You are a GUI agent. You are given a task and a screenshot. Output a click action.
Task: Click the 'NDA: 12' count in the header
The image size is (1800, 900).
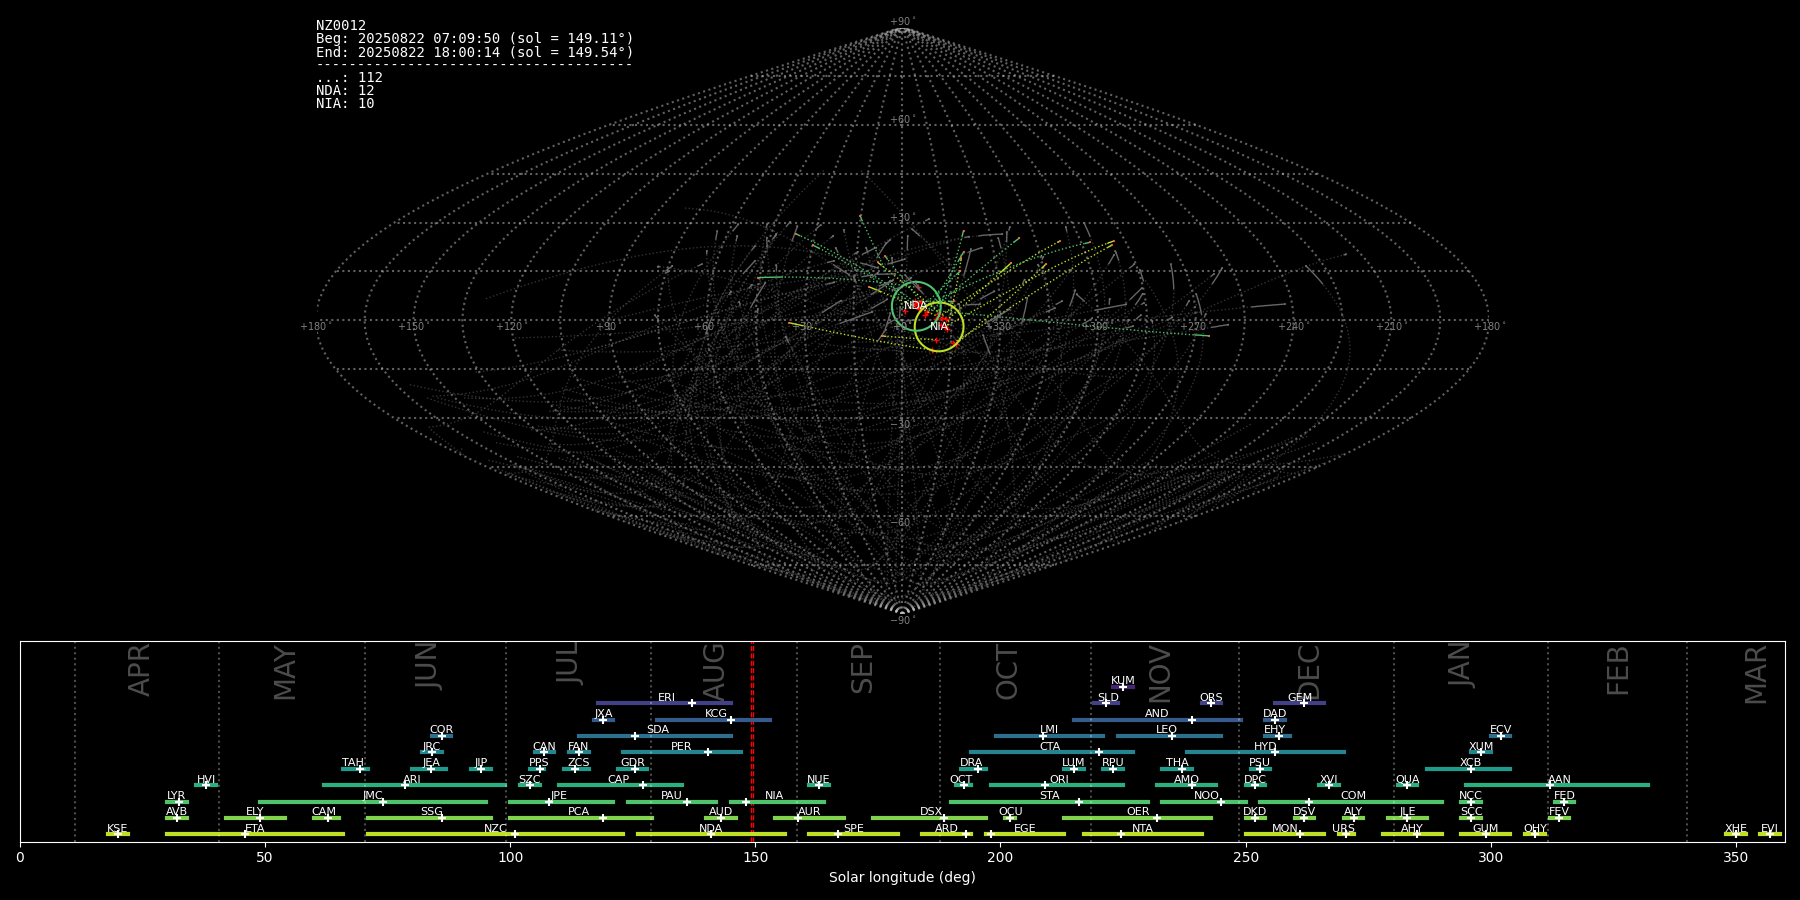(345, 91)
